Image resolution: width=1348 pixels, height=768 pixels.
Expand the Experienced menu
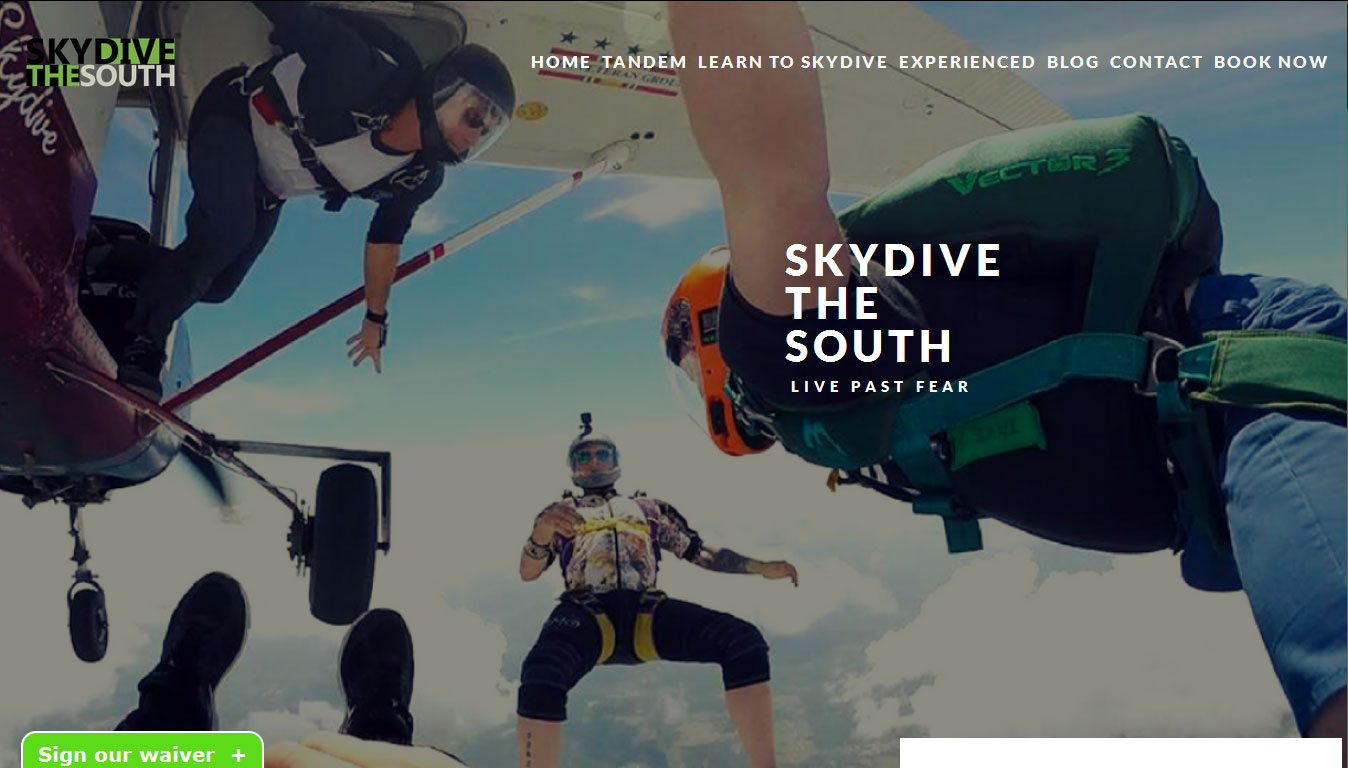[967, 62]
